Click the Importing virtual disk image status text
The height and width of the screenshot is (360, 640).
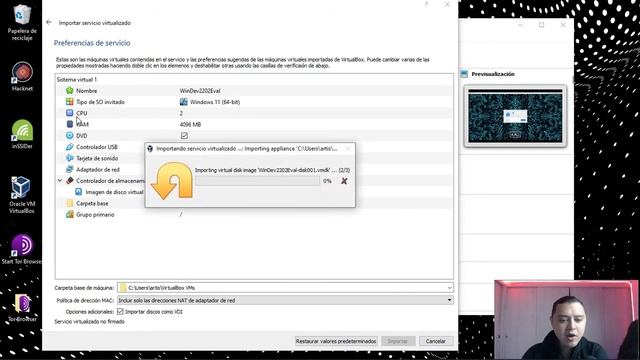click(272, 170)
